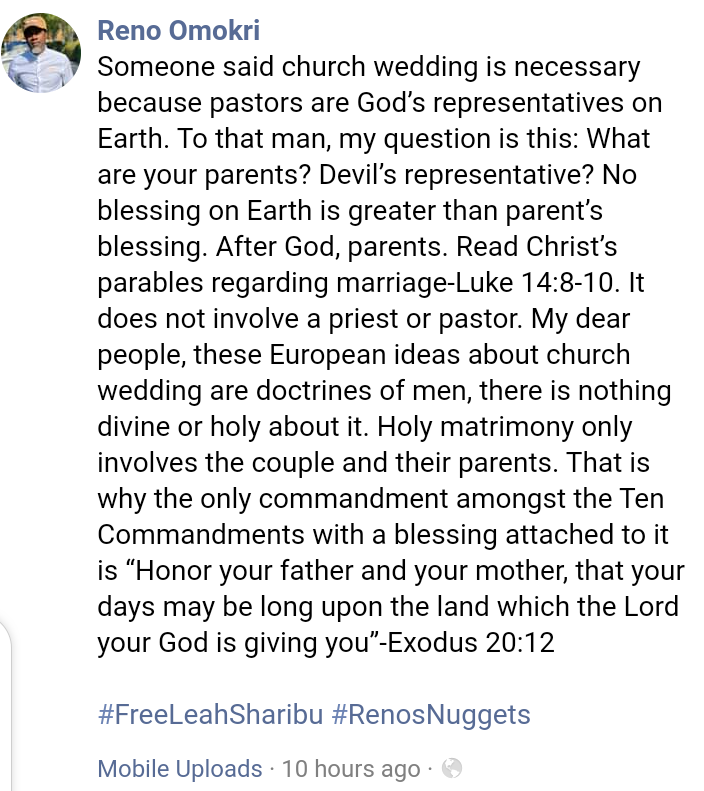Click the Reno Omokri name link
The width and height of the screenshot is (704, 791).
point(179,30)
